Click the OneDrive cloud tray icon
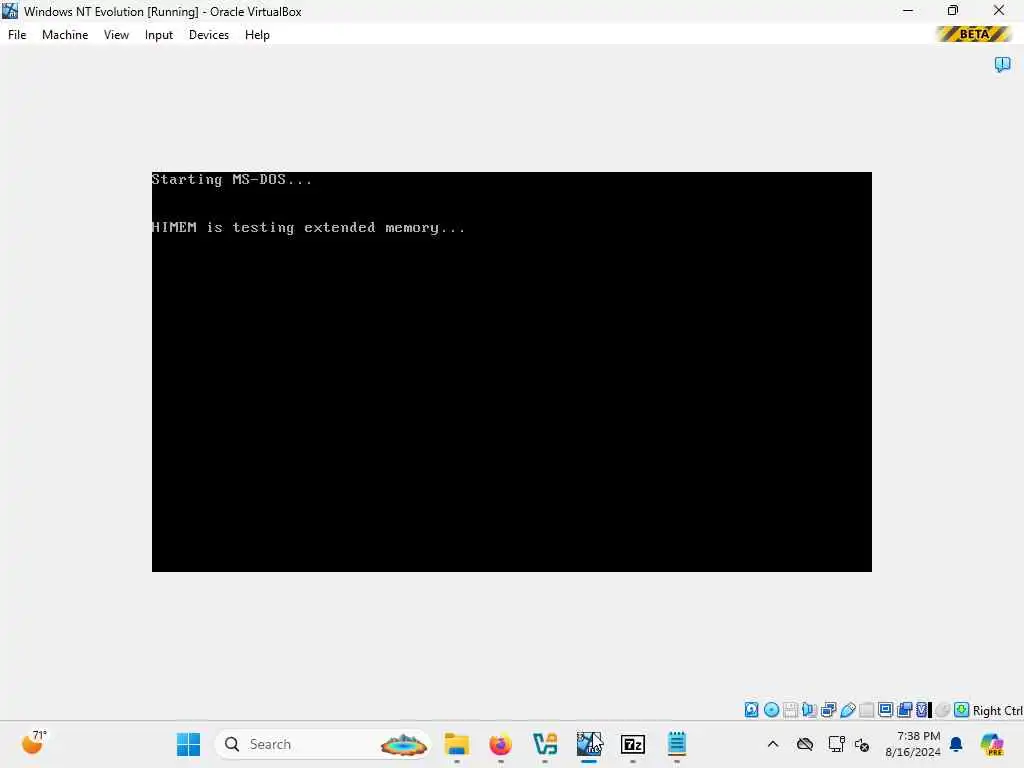This screenshot has height=768, width=1024. pyautogui.click(x=805, y=744)
